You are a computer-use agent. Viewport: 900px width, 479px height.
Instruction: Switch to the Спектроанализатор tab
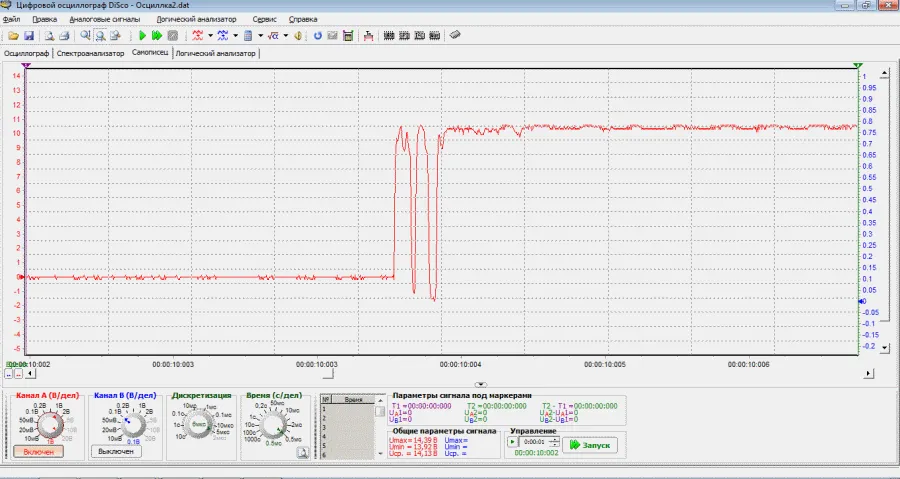(x=90, y=53)
